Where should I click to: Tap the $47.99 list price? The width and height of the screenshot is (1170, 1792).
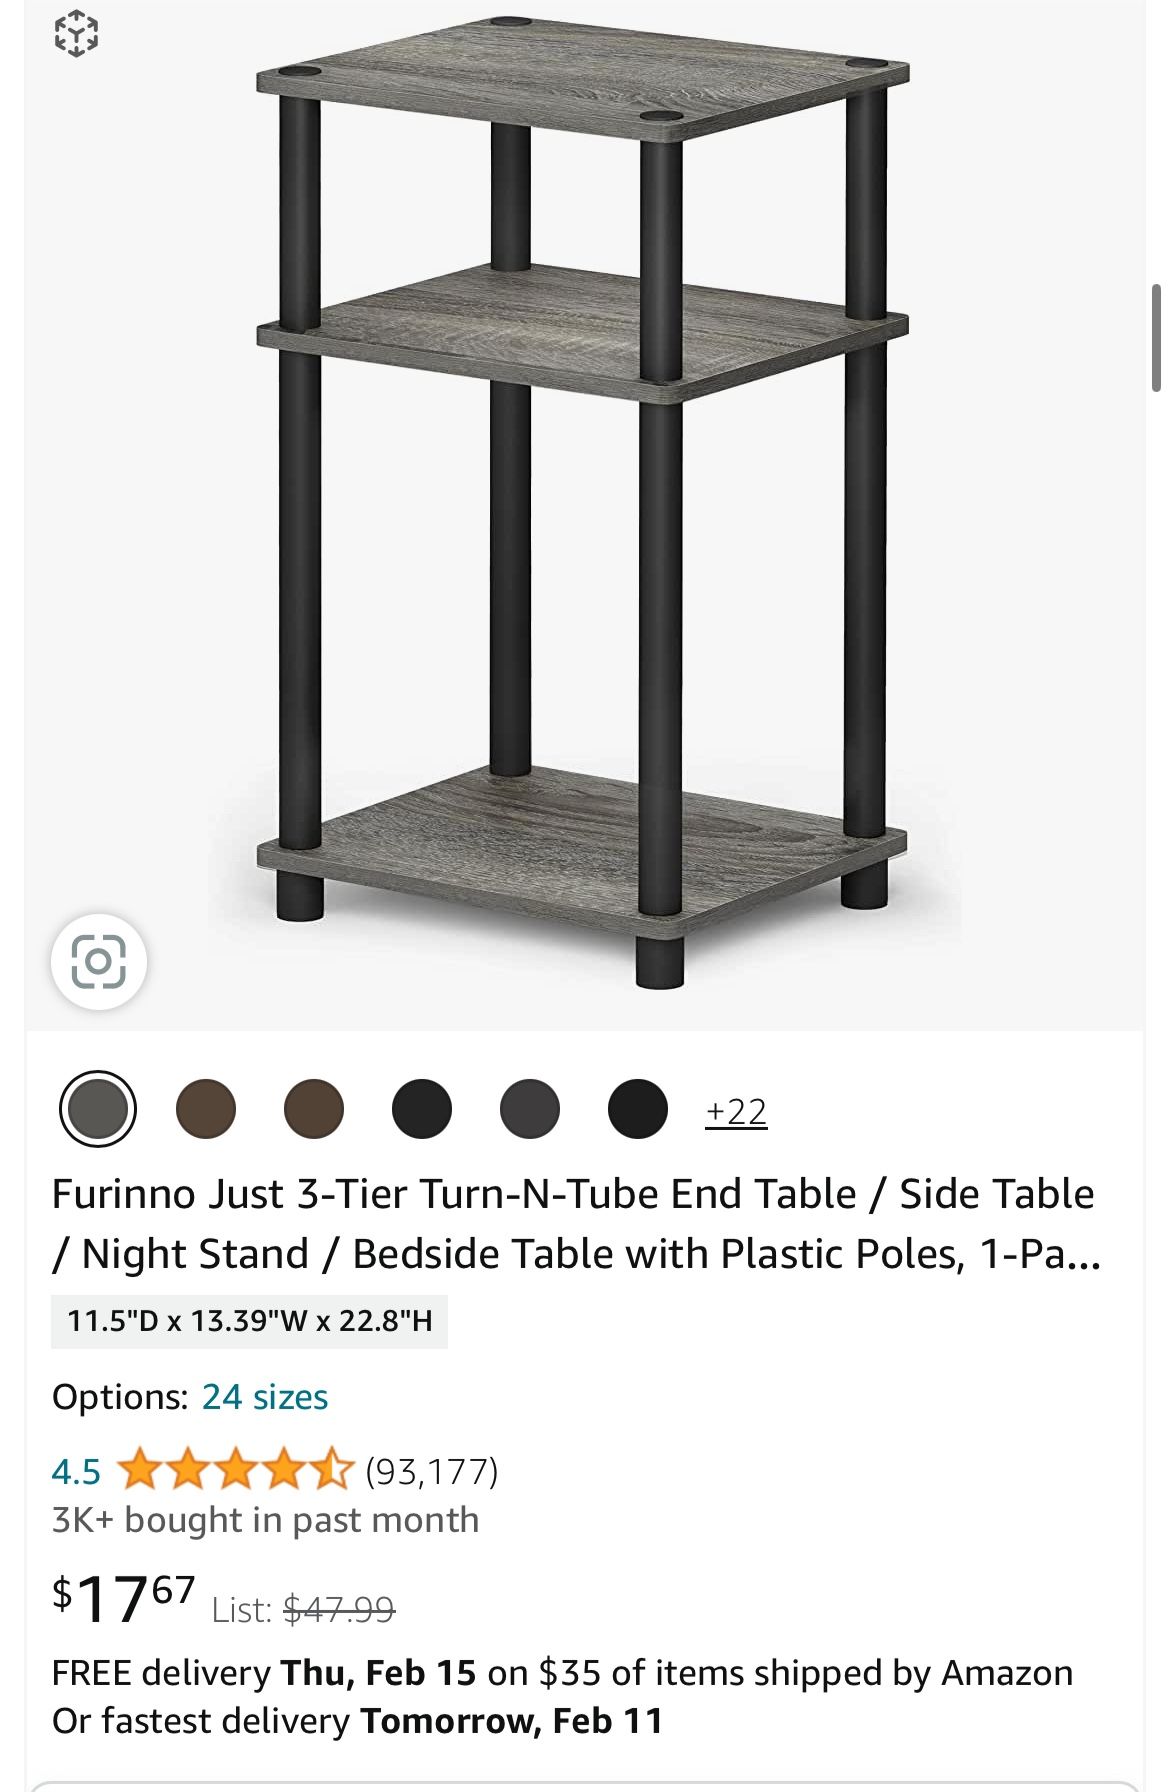[339, 1609]
